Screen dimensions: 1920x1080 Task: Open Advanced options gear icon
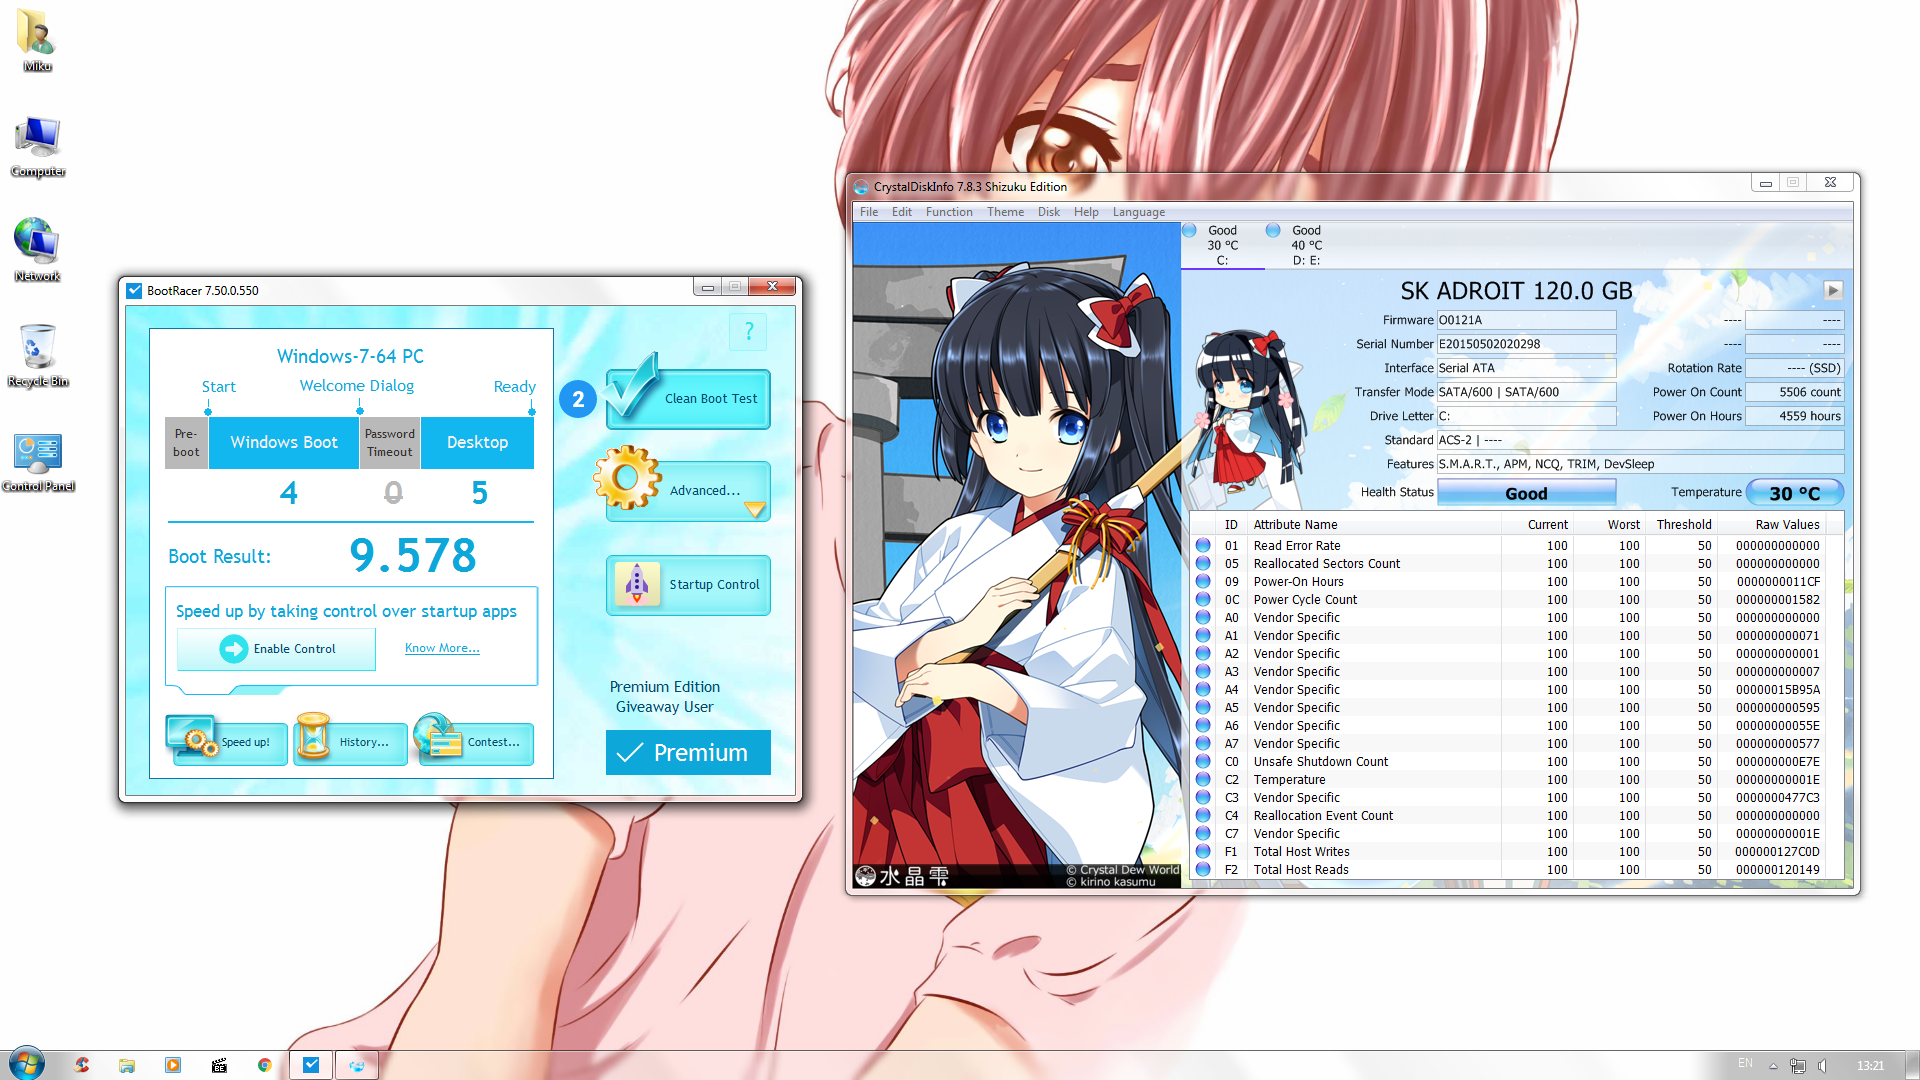627,478
